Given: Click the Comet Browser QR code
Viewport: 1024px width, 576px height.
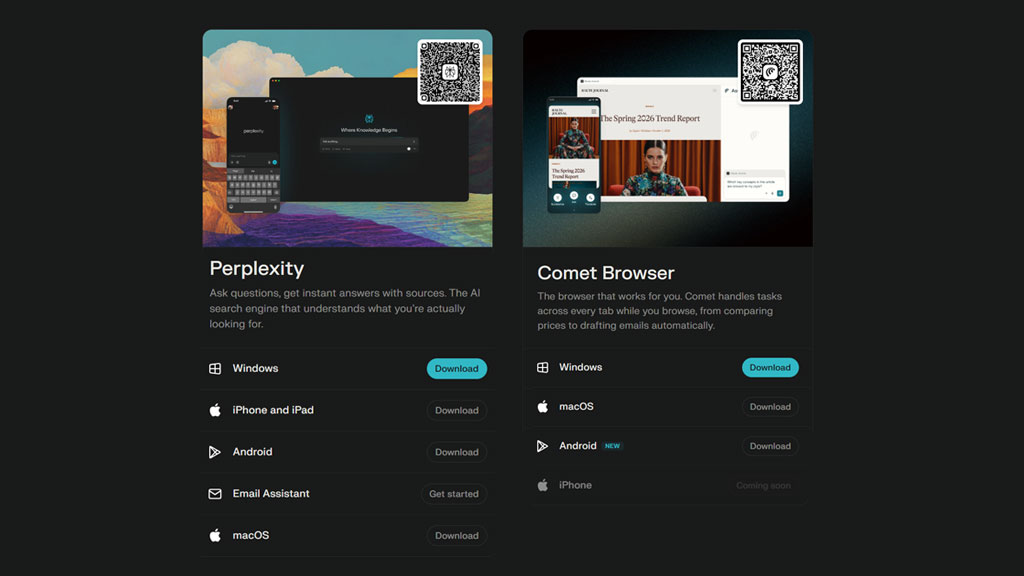Looking at the screenshot, I should [x=770, y=72].
